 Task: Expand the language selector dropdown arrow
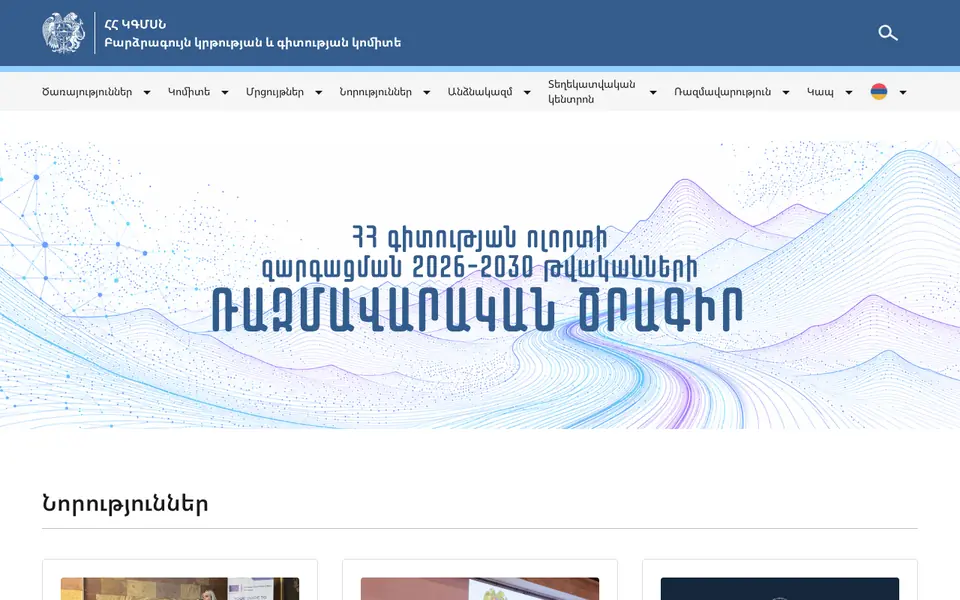(x=902, y=92)
